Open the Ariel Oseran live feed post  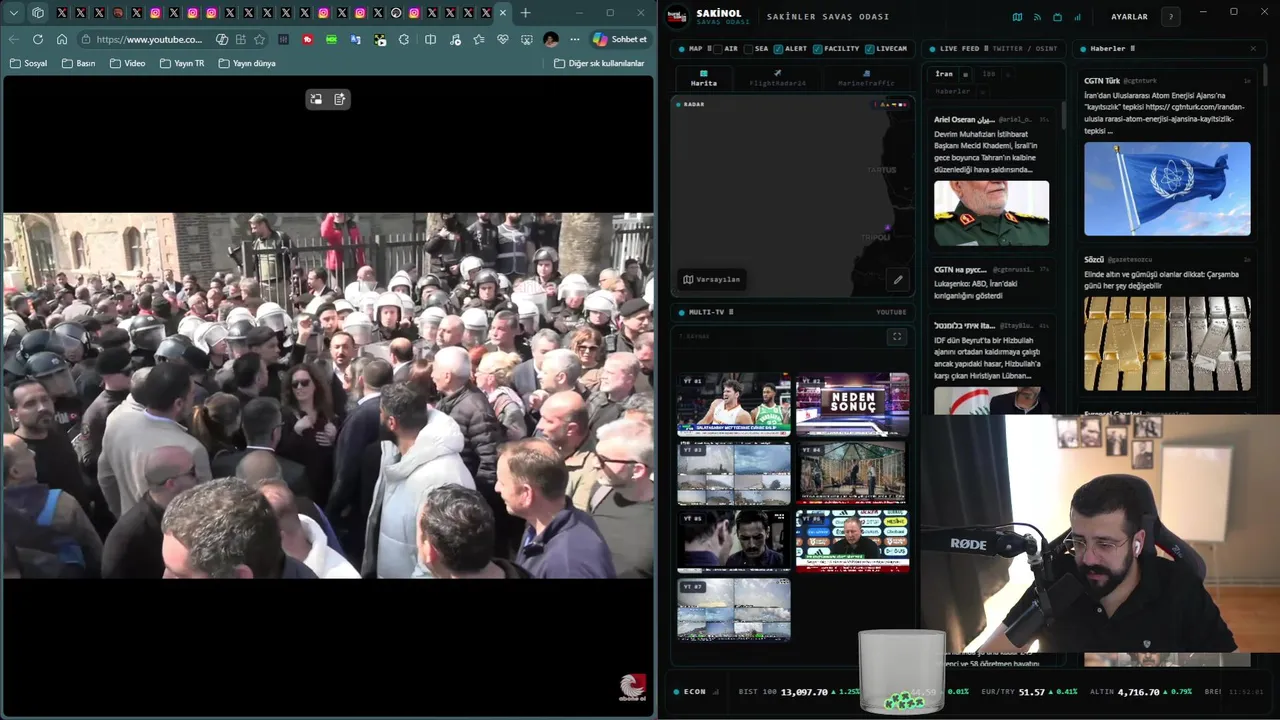tap(992, 179)
